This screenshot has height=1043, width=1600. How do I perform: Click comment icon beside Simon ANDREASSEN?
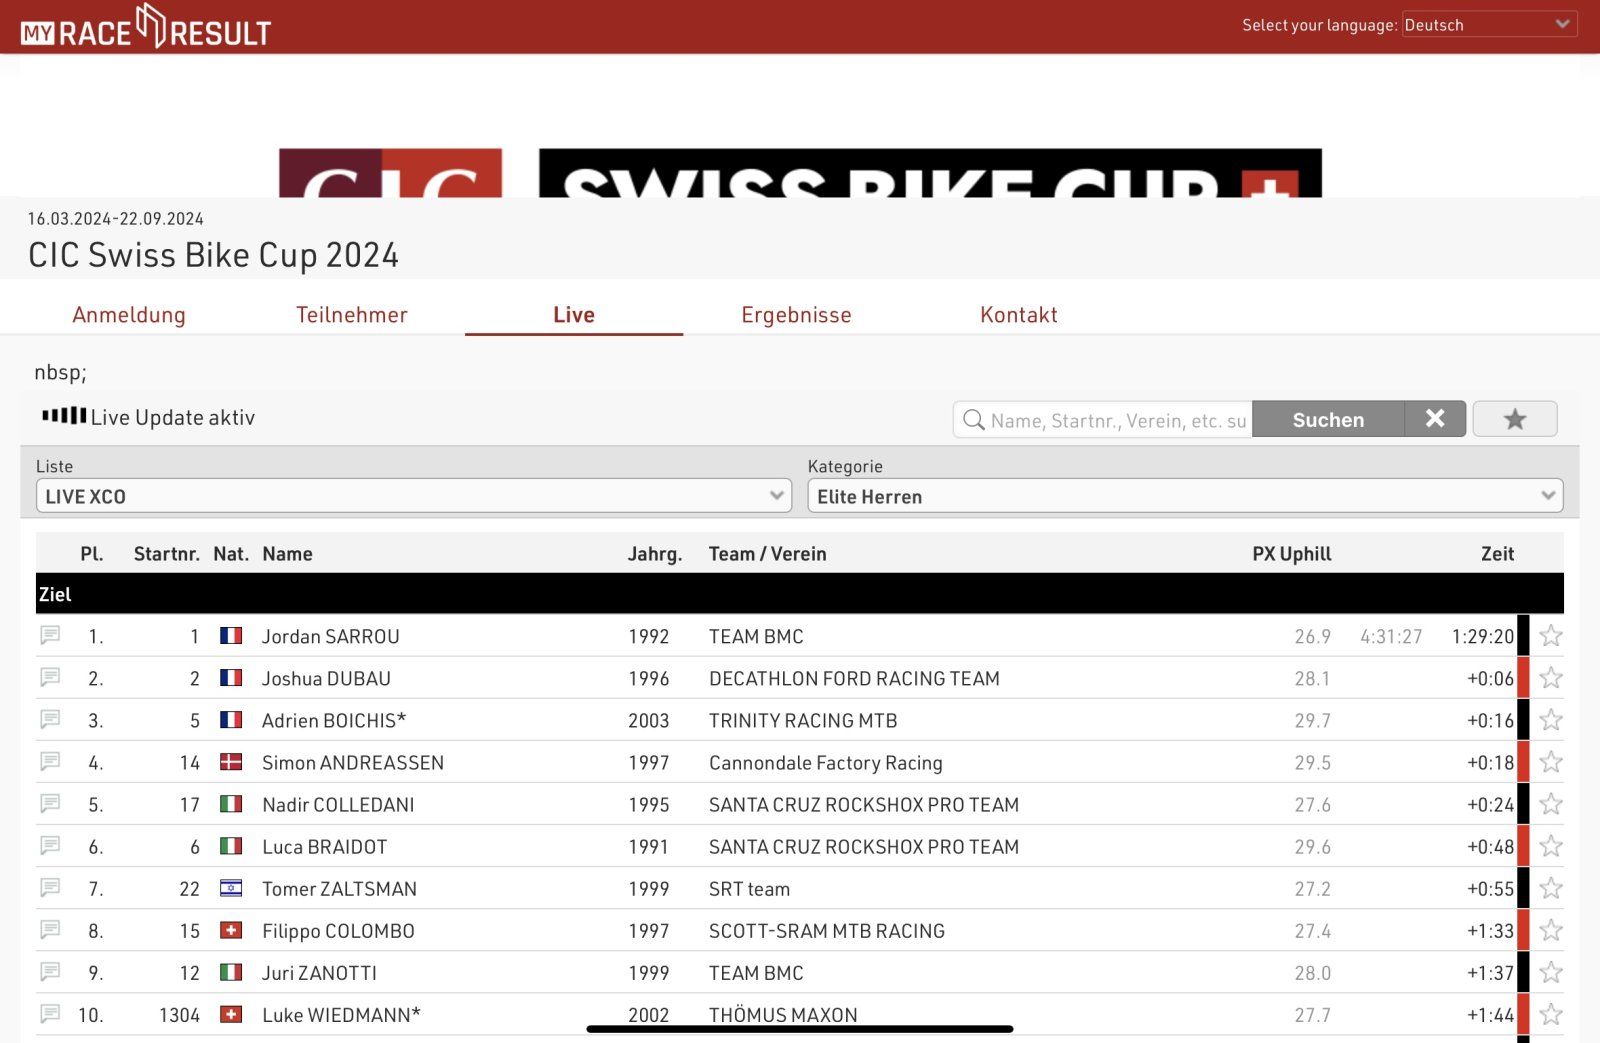(x=50, y=762)
